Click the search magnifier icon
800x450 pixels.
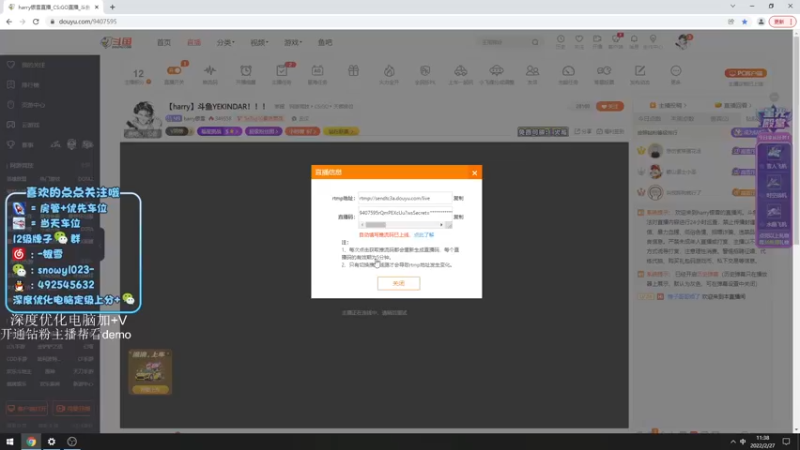(535, 42)
